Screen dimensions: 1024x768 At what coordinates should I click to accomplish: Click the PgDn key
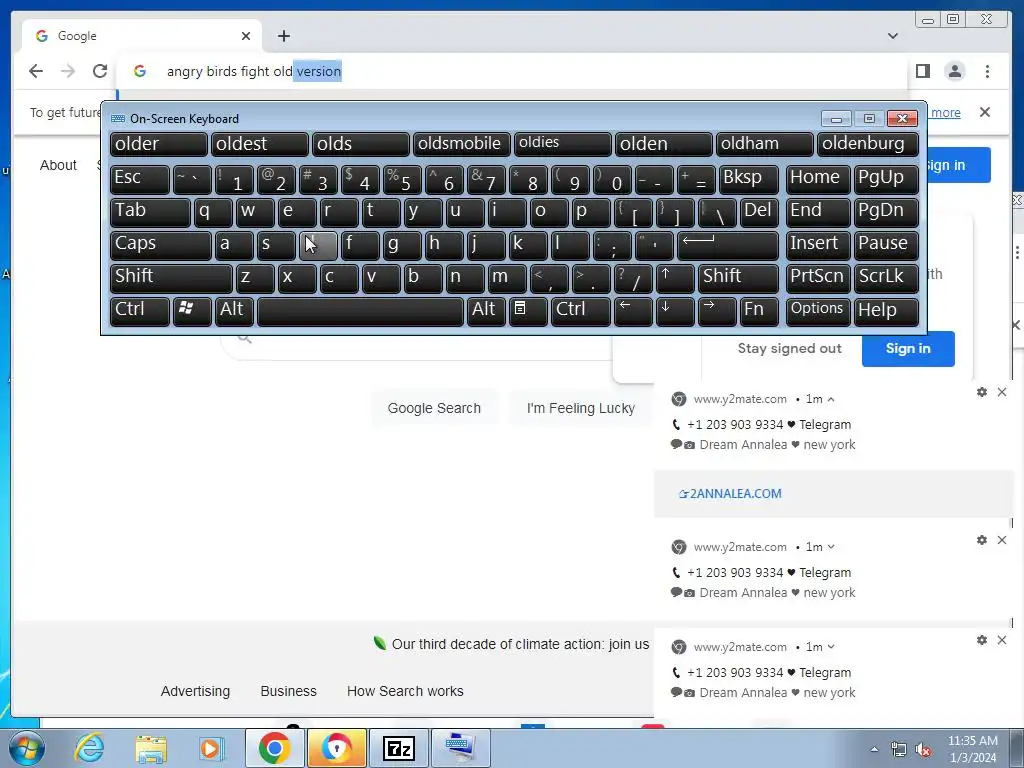[886, 212]
